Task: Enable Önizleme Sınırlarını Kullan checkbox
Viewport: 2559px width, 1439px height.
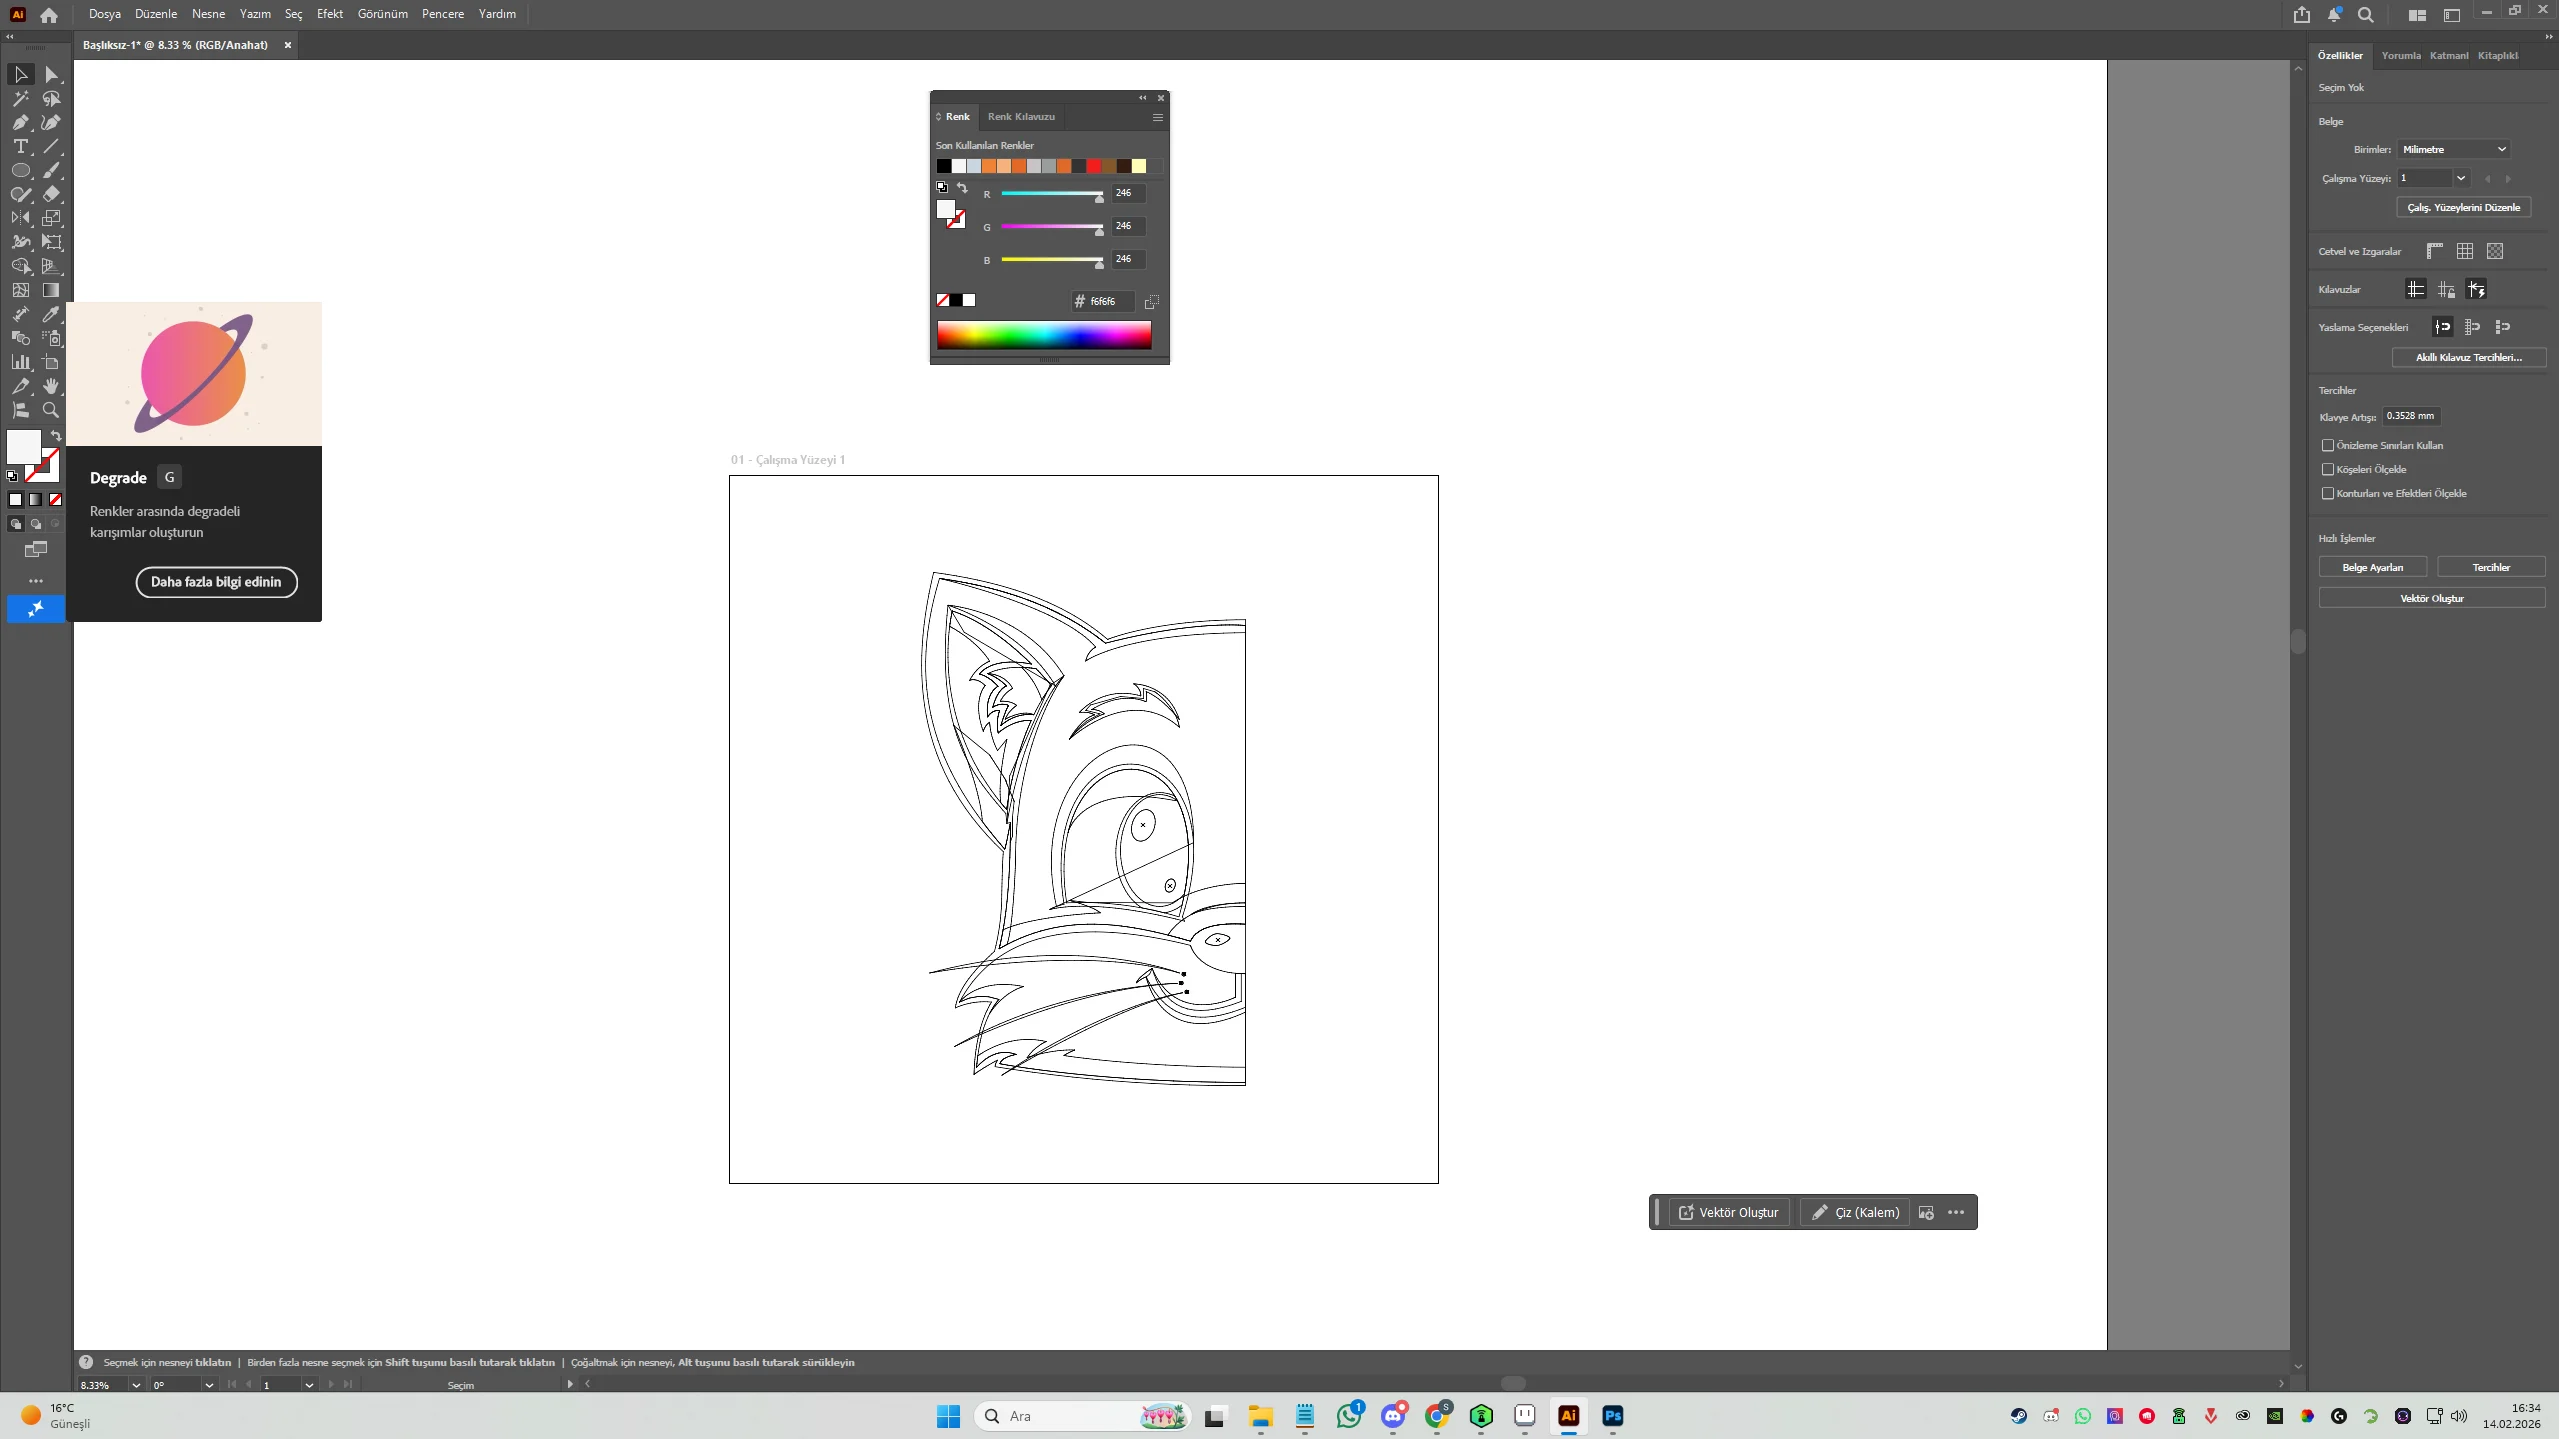Action: coord(2328,445)
